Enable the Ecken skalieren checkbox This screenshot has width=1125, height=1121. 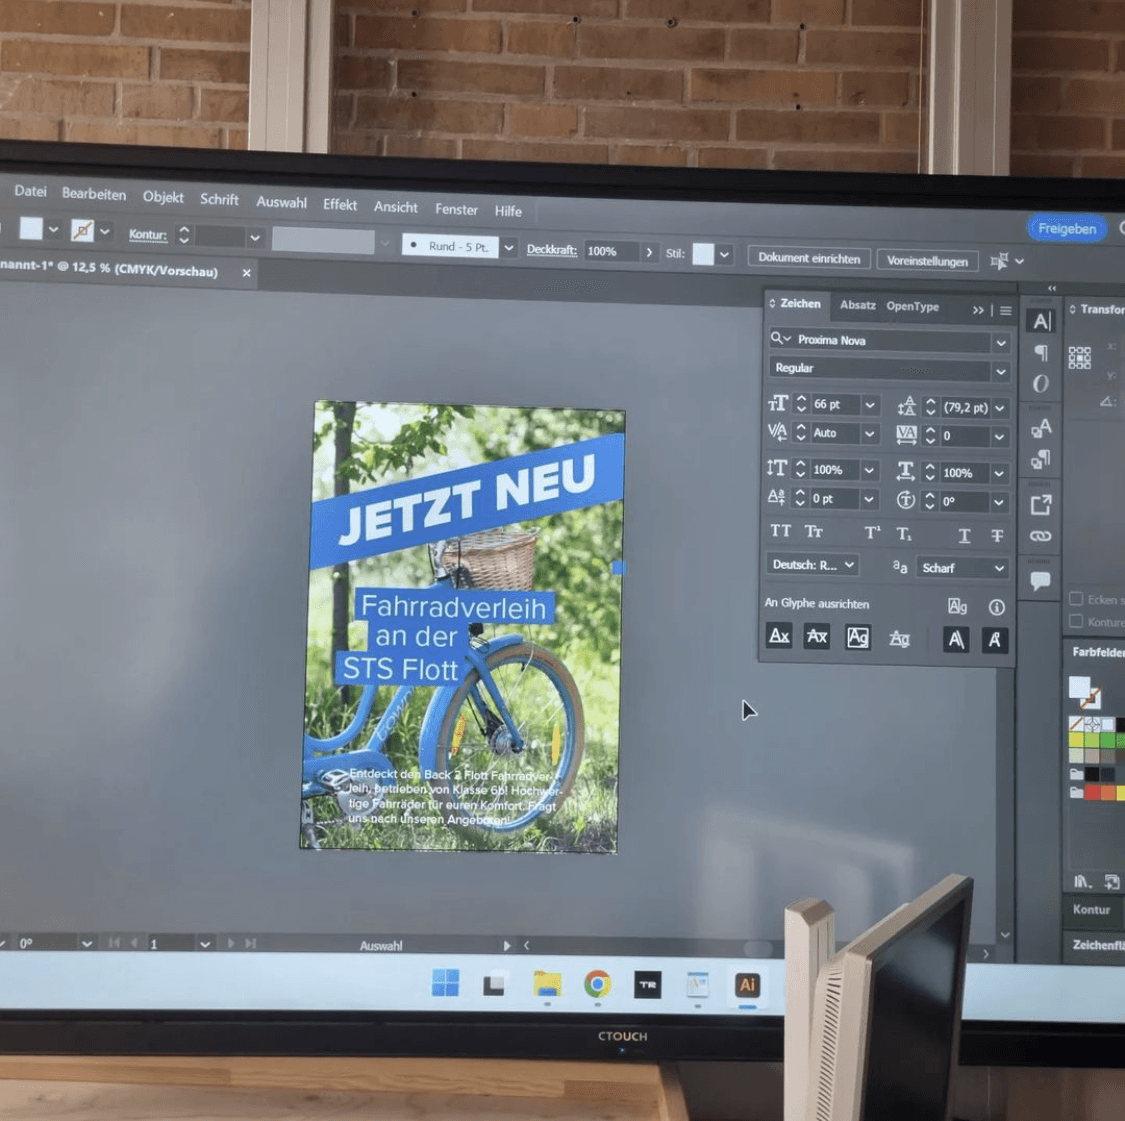pos(1075,599)
